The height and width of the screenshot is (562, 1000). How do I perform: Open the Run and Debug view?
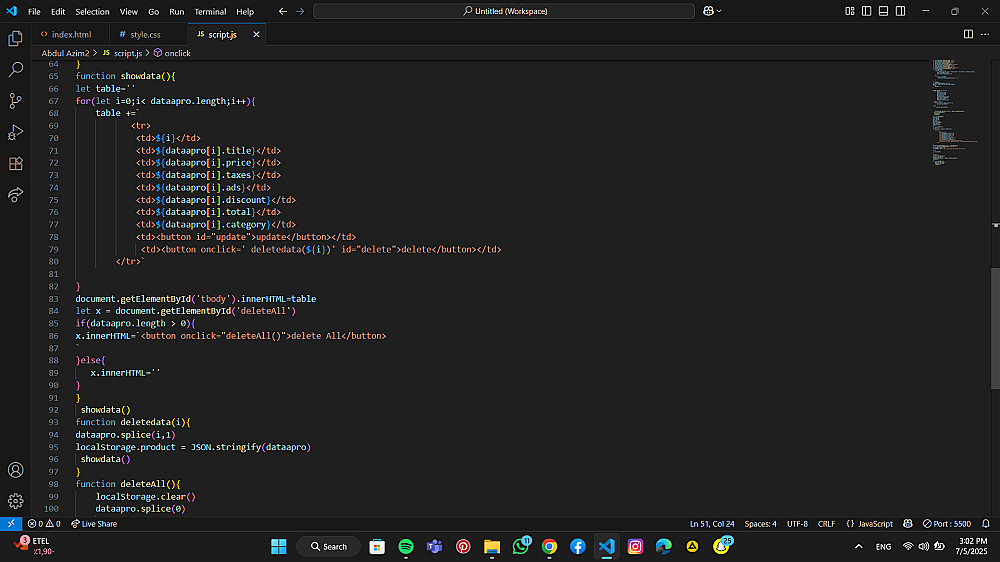16,132
